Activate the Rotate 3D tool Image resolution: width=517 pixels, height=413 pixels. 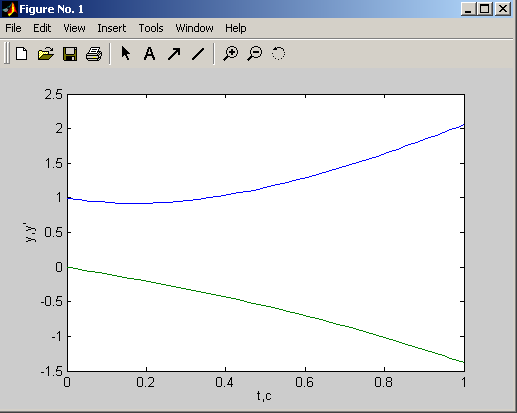pos(278,54)
